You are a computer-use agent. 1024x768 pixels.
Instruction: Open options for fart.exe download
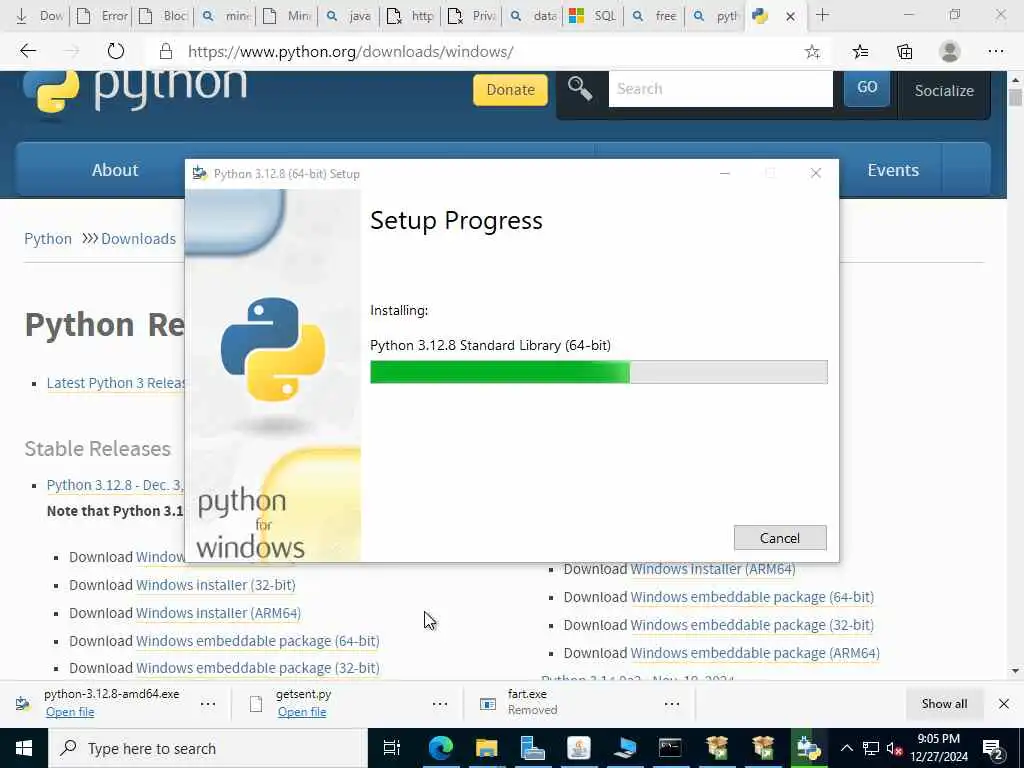tap(671, 703)
